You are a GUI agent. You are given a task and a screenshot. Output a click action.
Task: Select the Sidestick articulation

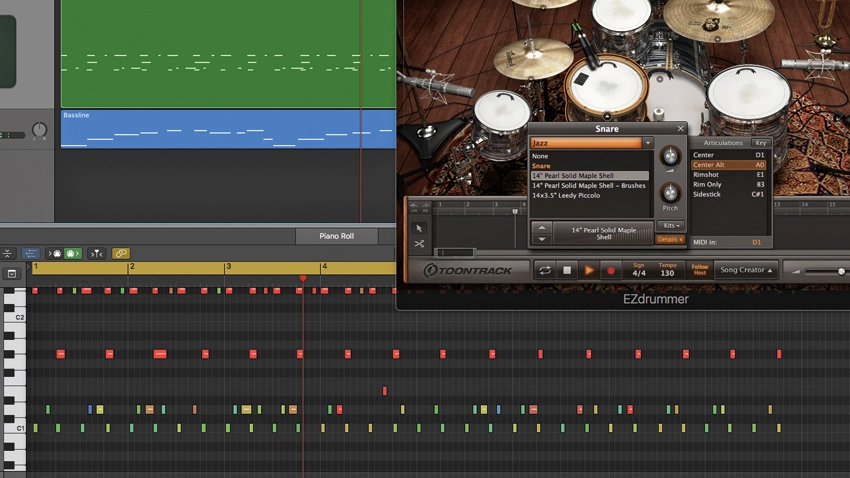[x=728, y=194]
